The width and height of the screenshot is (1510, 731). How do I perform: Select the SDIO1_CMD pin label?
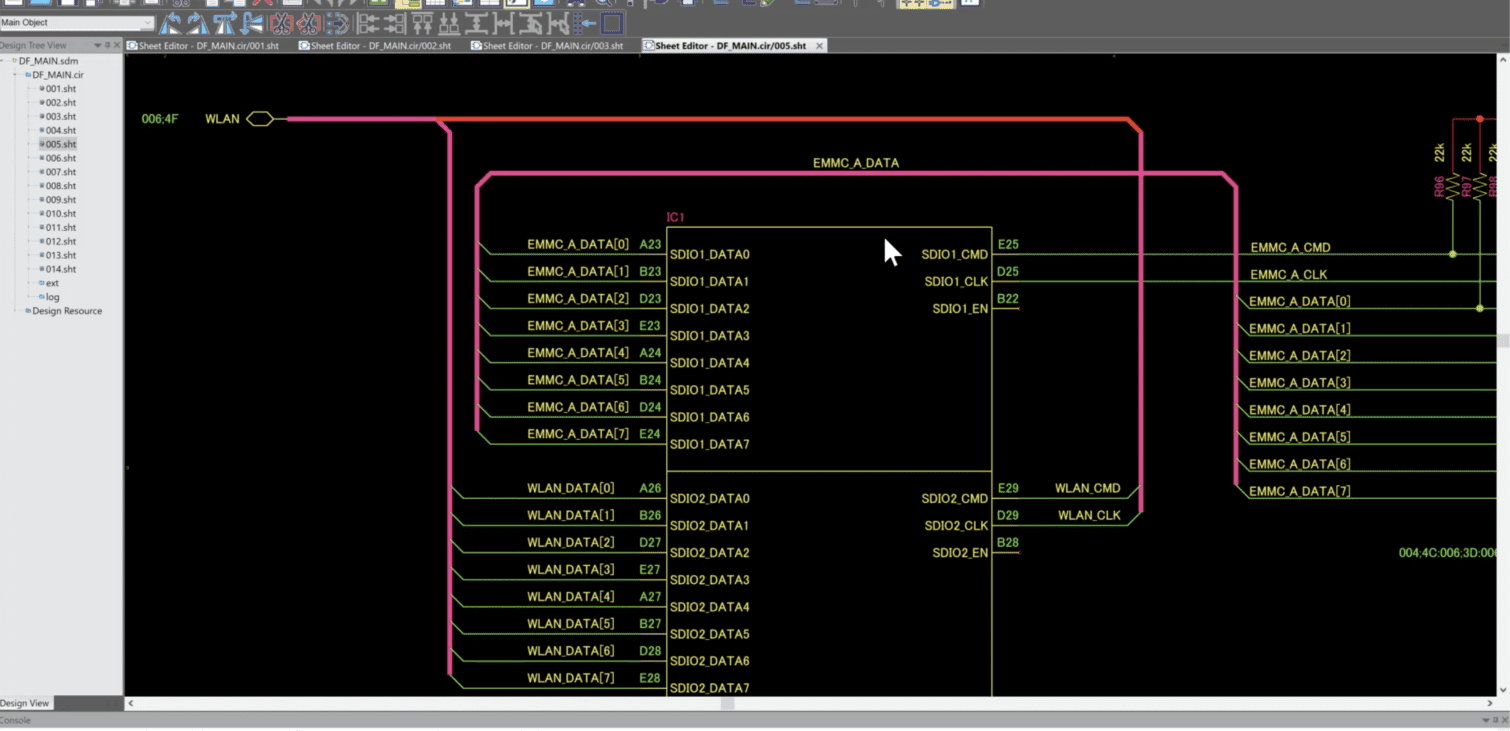pyautogui.click(x=955, y=254)
